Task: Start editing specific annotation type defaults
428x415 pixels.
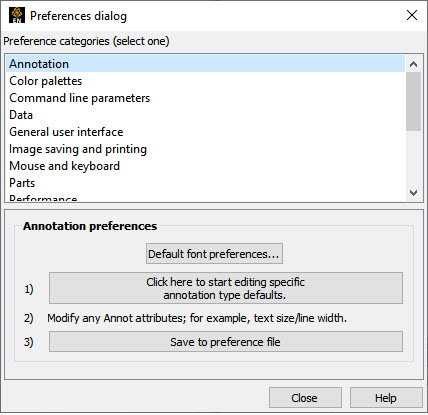Action: (226, 288)
